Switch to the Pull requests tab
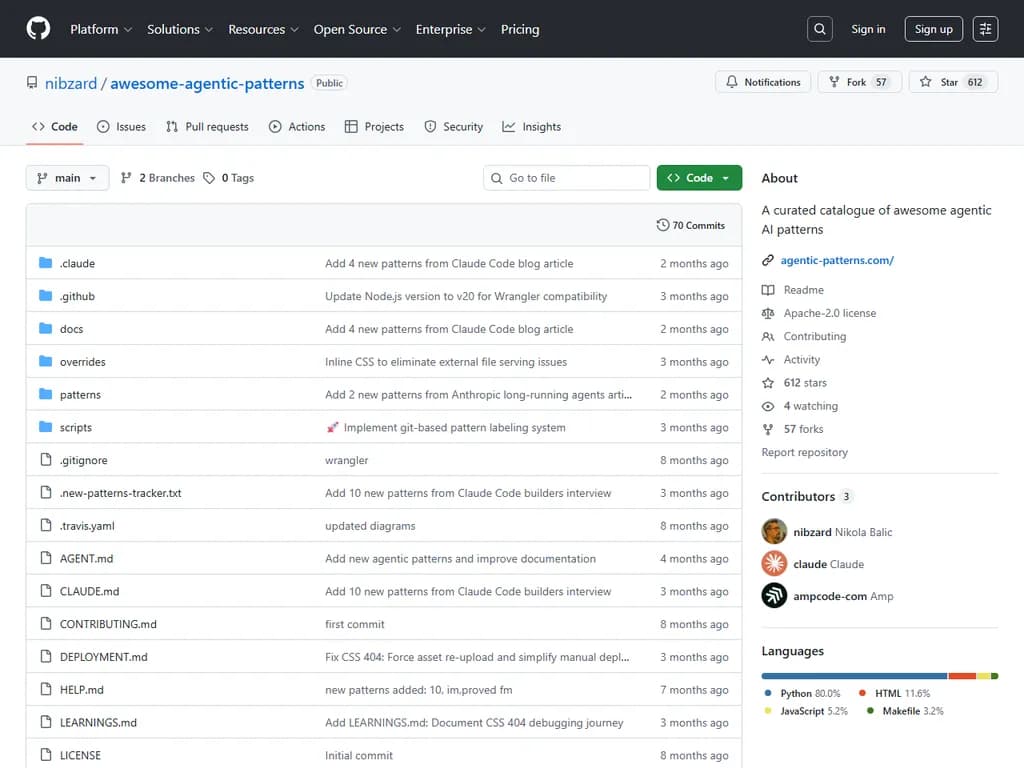Image resolution: width=1024 pixels, height=768 pixels. point(207,127)
